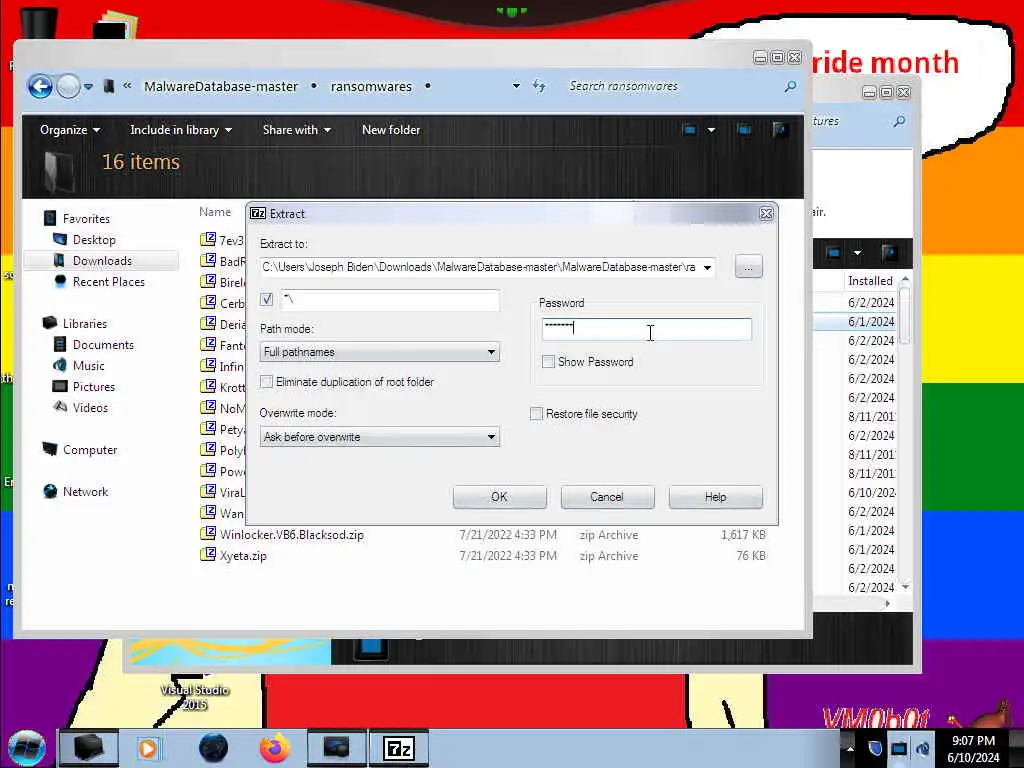
Task: Open the Windows Start button
Action: 27,748
